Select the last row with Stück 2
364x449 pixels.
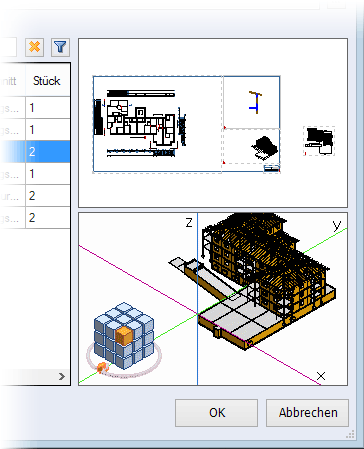35,218
